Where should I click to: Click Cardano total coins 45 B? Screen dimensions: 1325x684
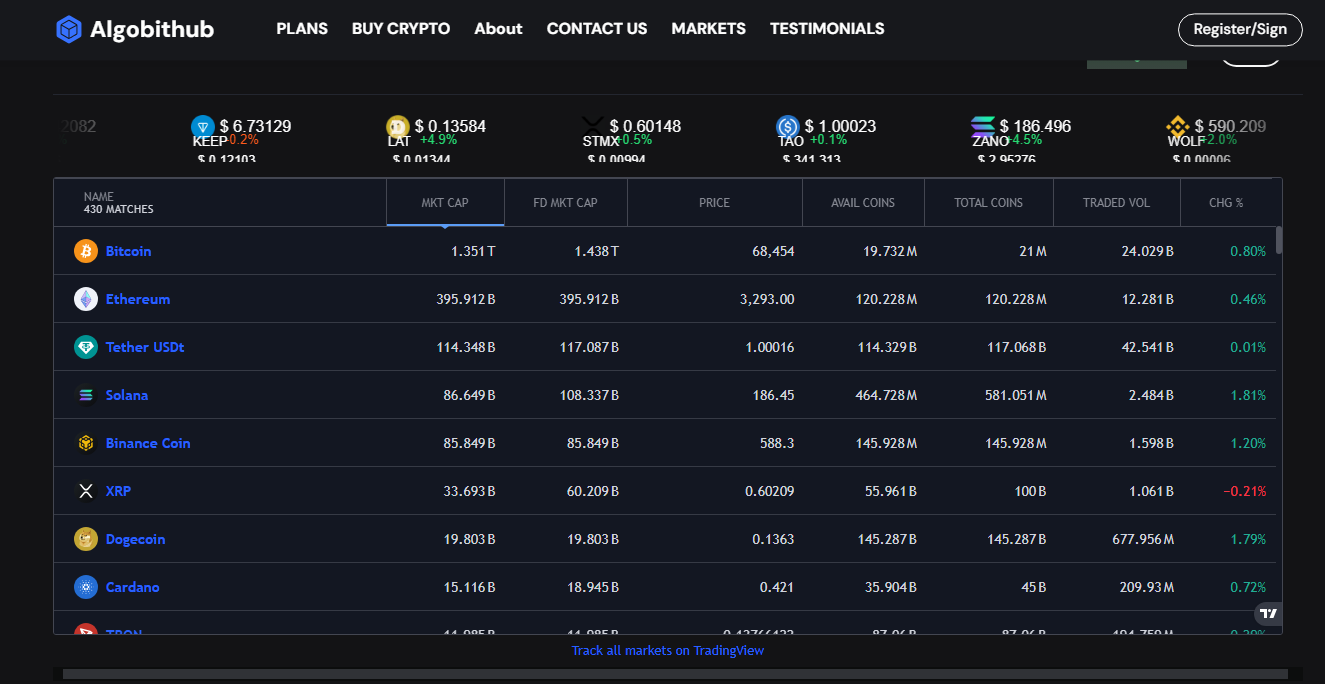1034,587
